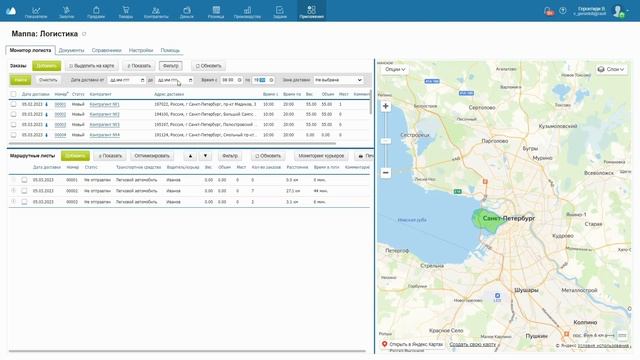Click the clock icon of time-from field

click(240, 80)
